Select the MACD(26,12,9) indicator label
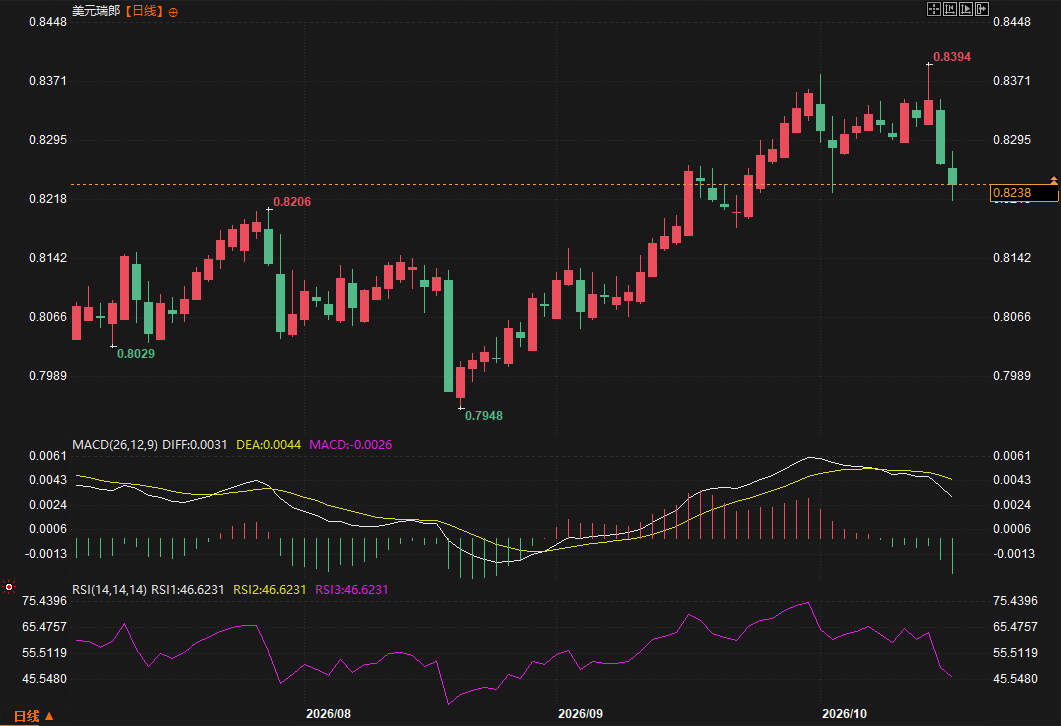The height and width of the screenshot is (726, 1061). click(x=115, y=445)
